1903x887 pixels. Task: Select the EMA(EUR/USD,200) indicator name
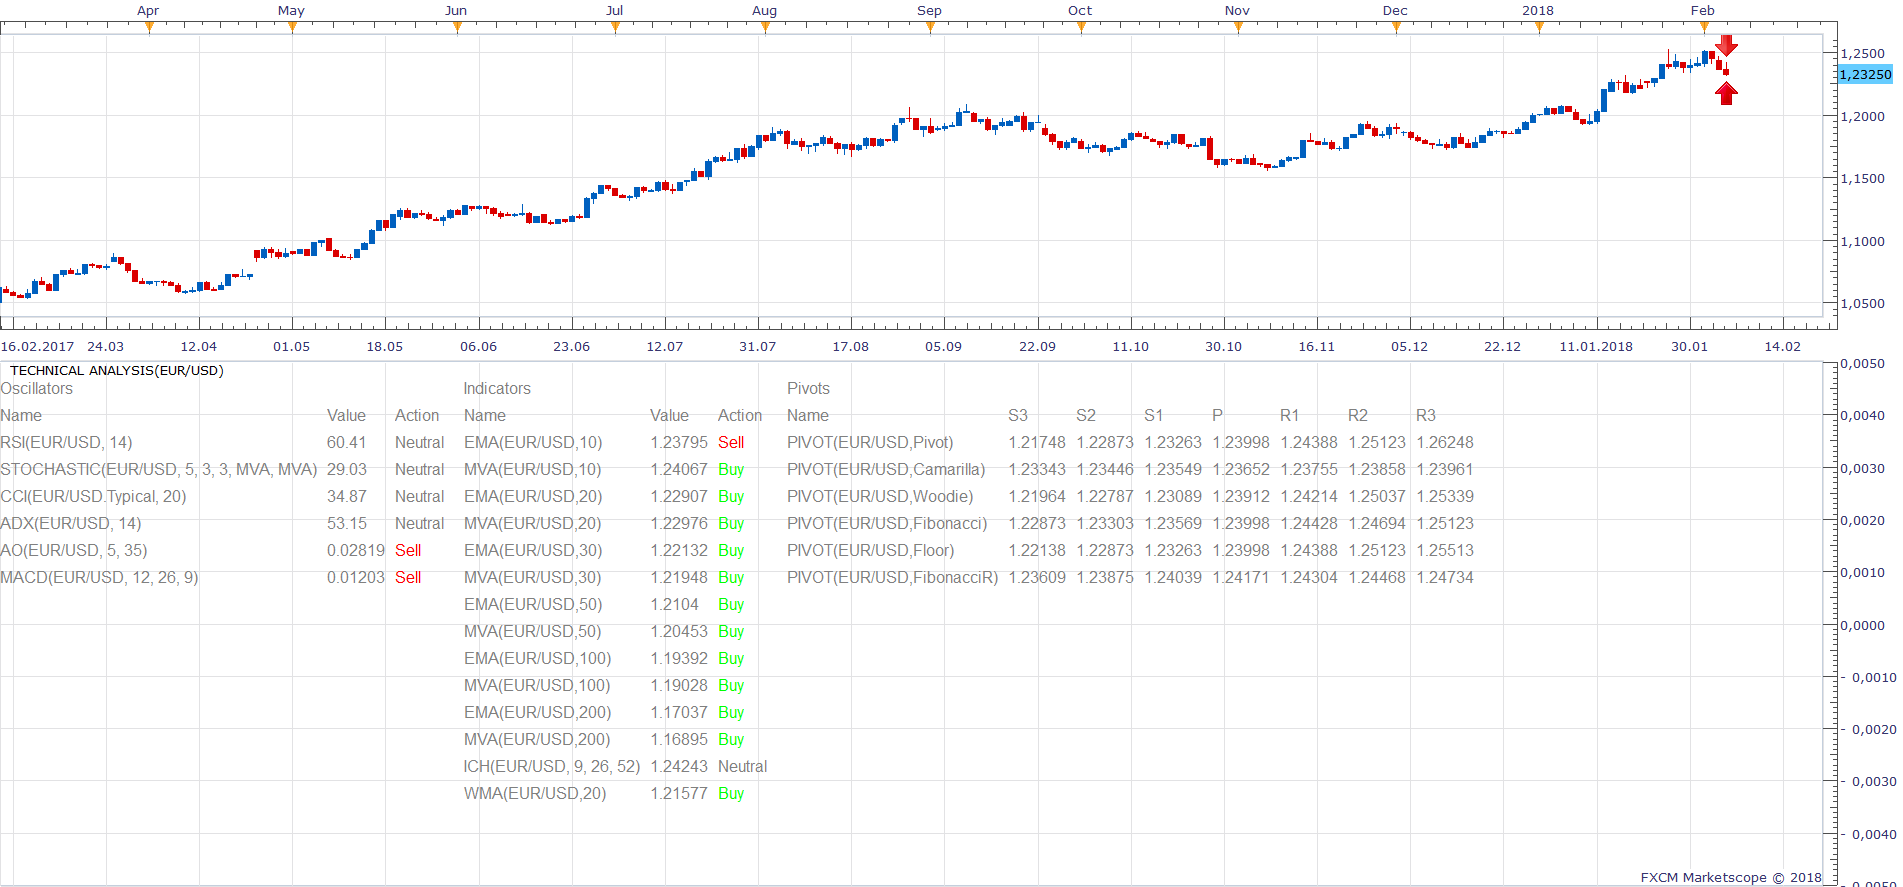click(537, 712)
